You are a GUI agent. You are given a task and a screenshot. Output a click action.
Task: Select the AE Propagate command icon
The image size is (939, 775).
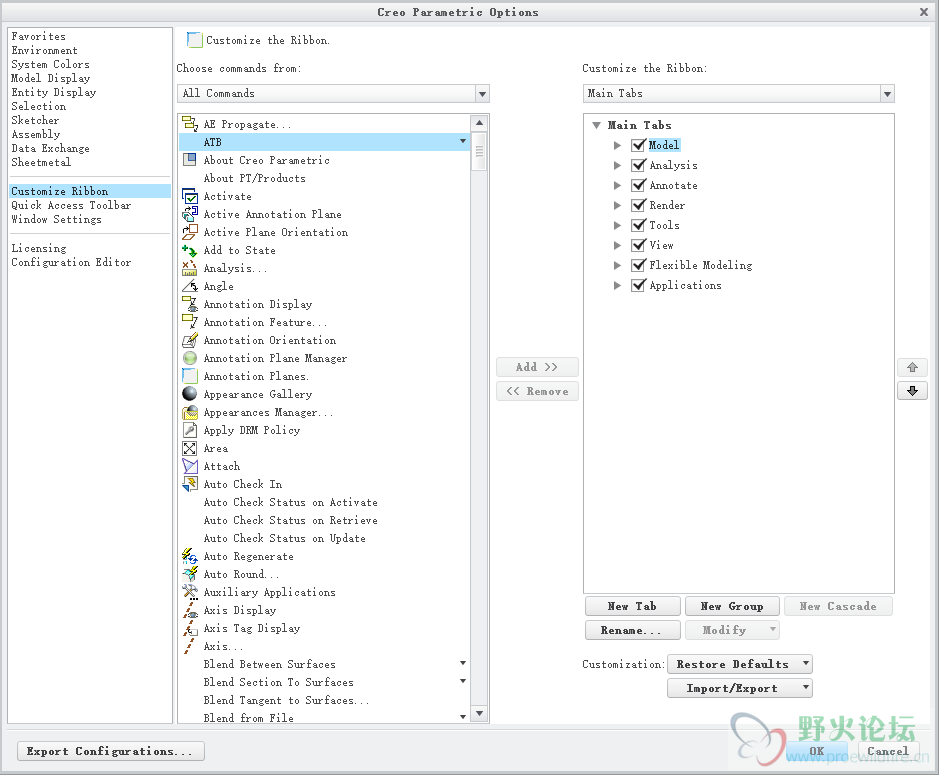click(190, 124)
